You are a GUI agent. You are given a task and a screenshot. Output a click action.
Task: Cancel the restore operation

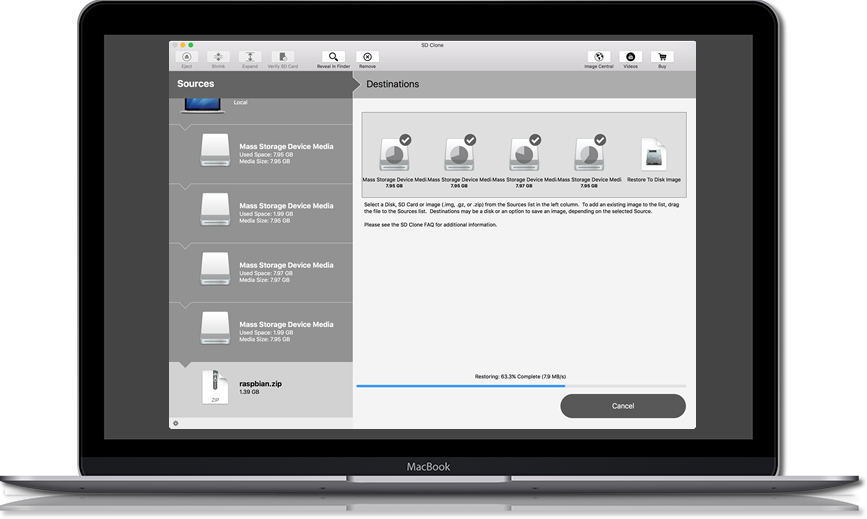(622, 406)
